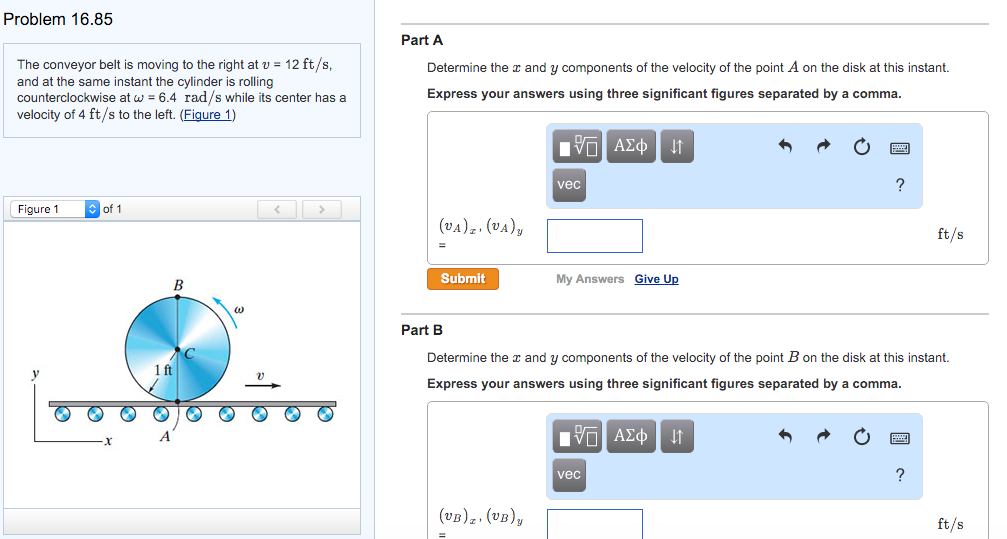1007x539 pixels.
Task: Open Part A keyboard shortcuts icon
Action: click(x=900, y=147)
